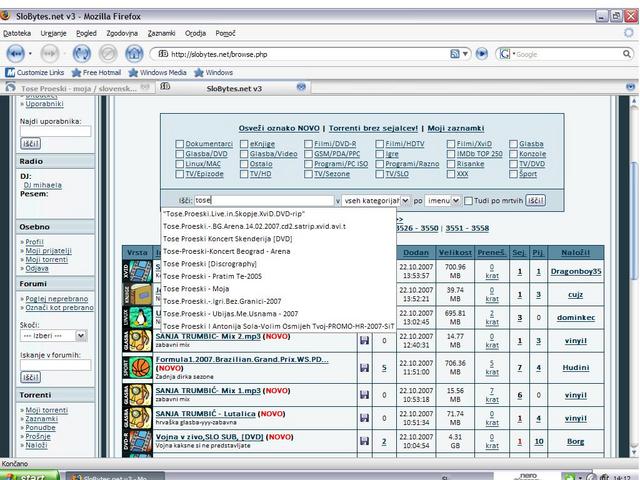640x480 pixels.
Task: Check the Filmi/DVD-R checkbox
Action: click(308, 144)
